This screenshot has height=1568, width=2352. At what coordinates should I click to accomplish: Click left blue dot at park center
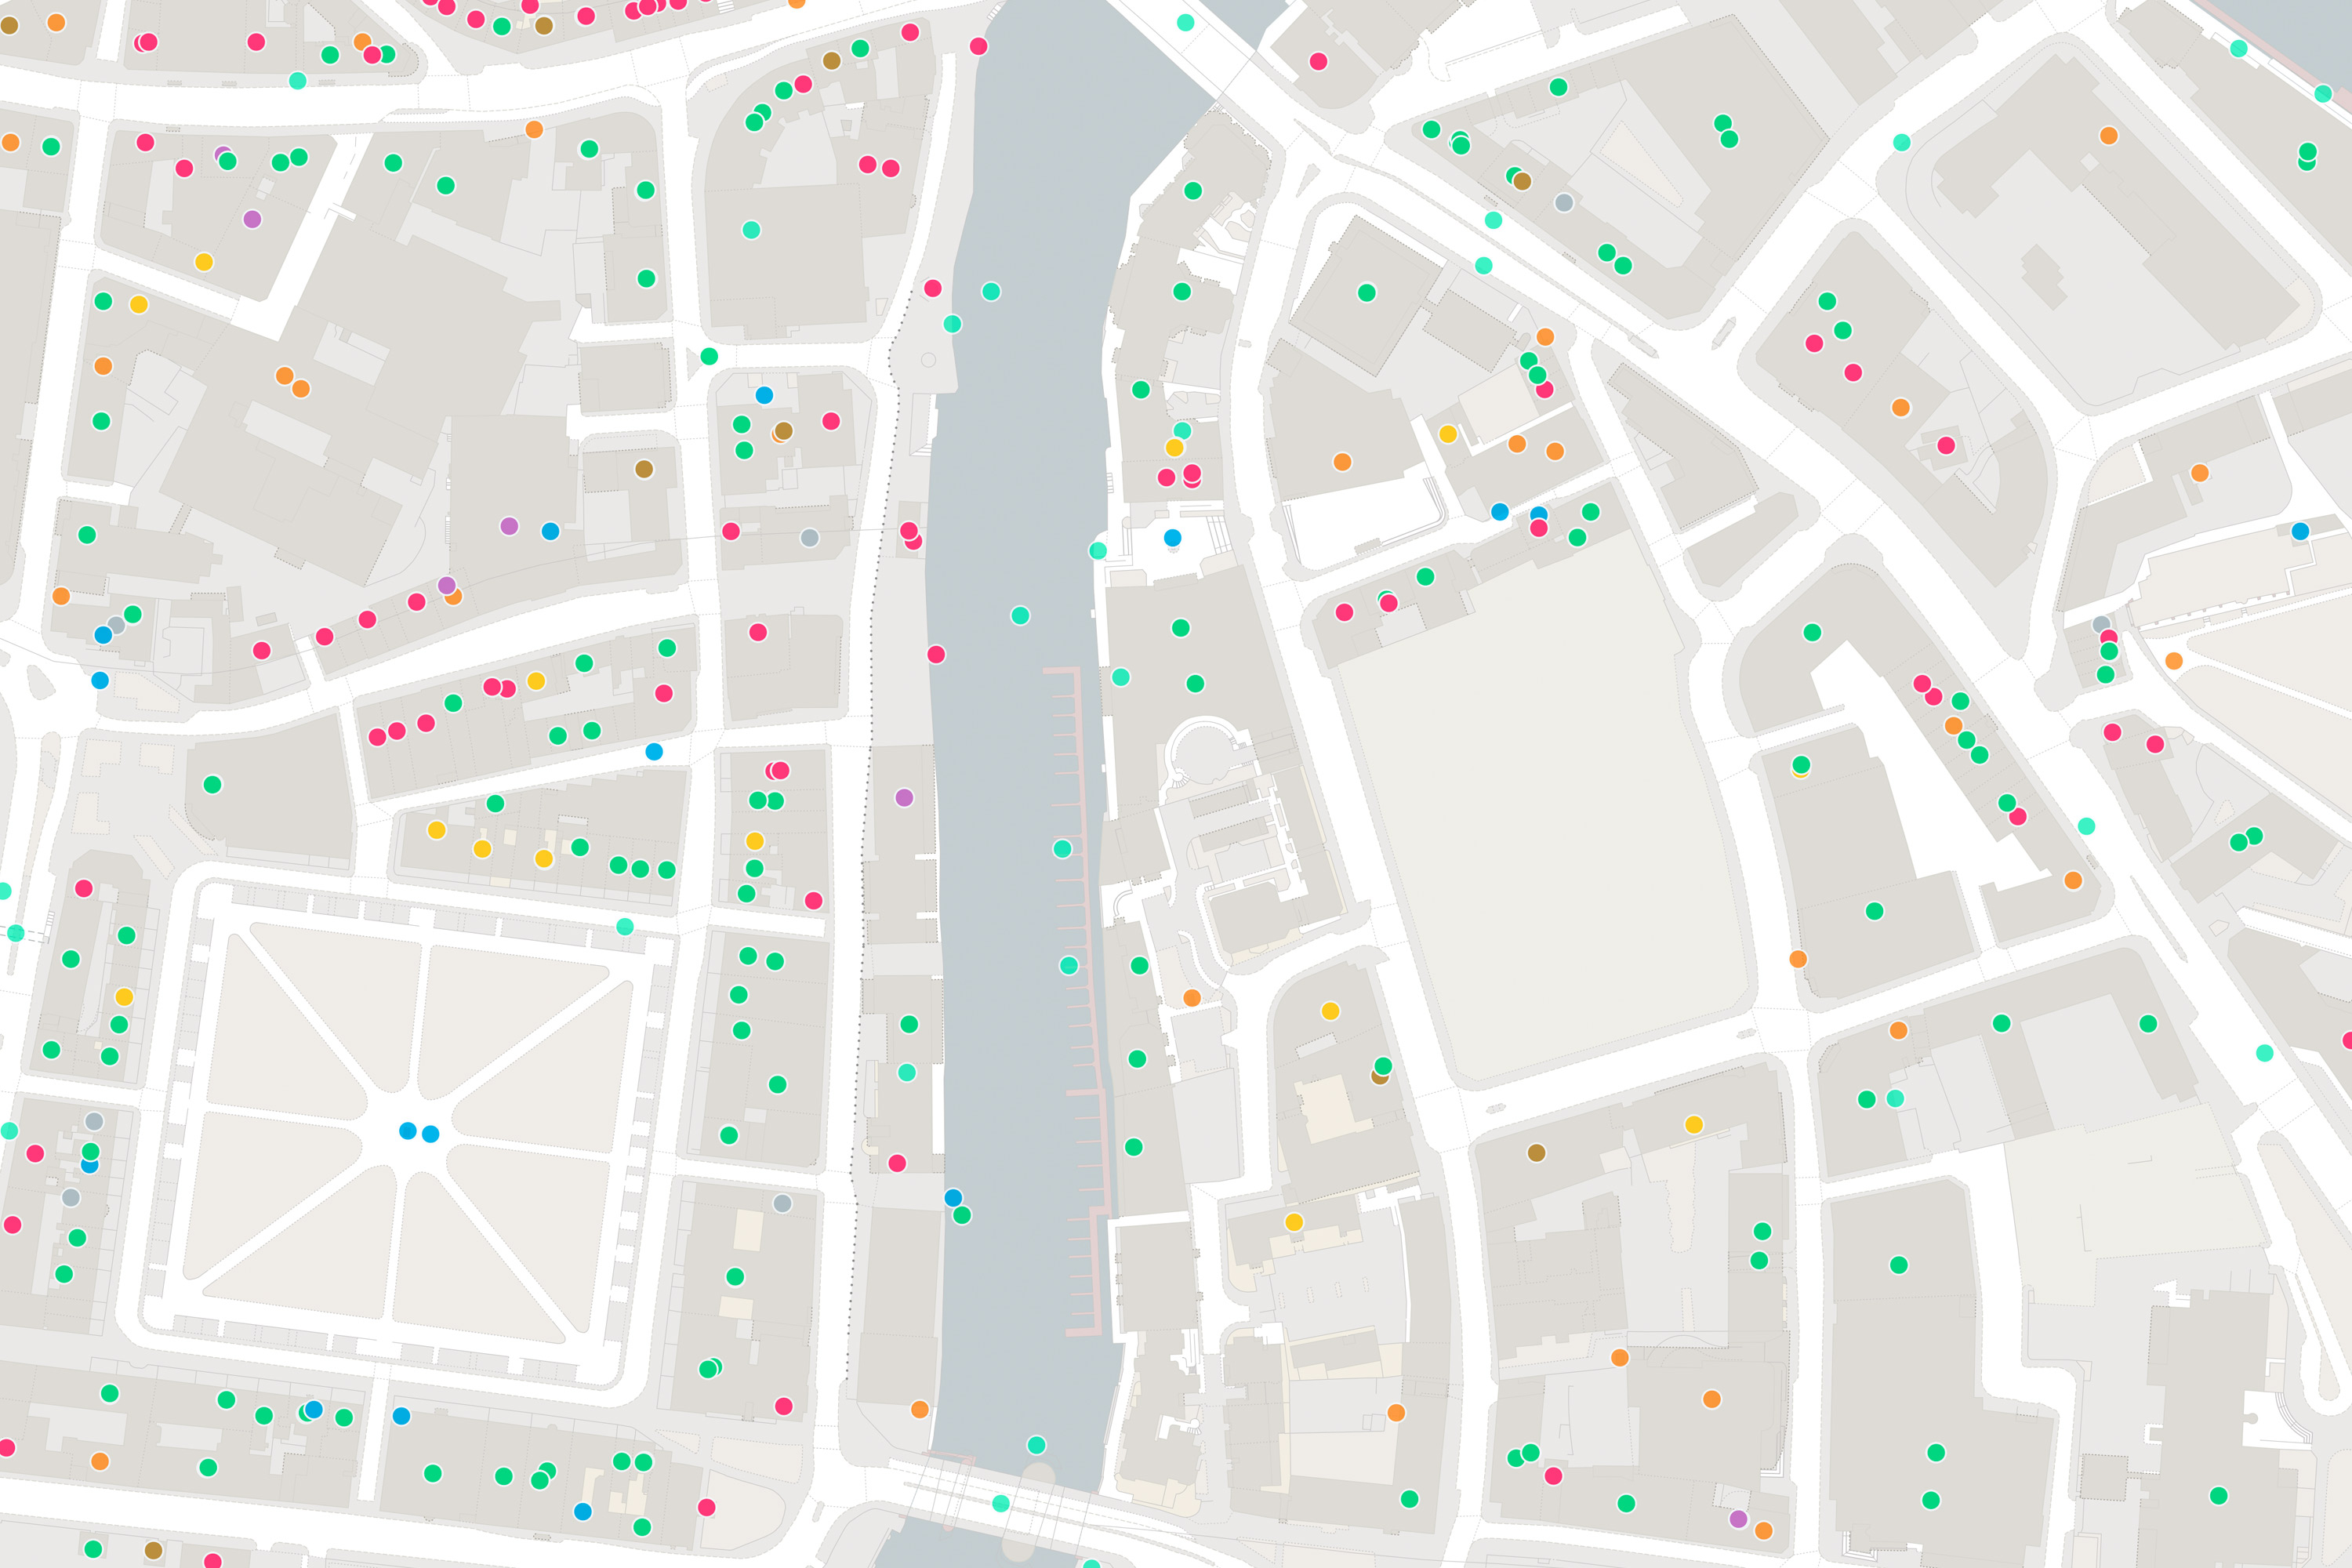click(x=407, y=1130)
